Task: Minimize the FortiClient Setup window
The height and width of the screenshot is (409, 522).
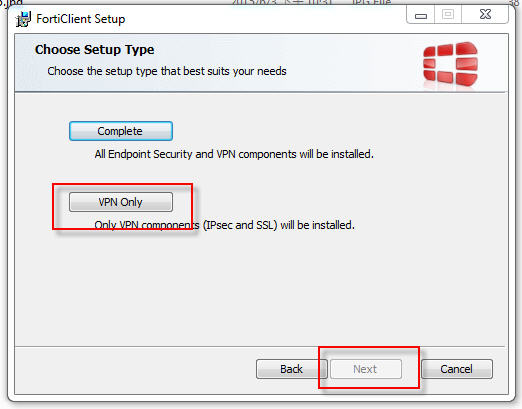Action: point(421,15)
